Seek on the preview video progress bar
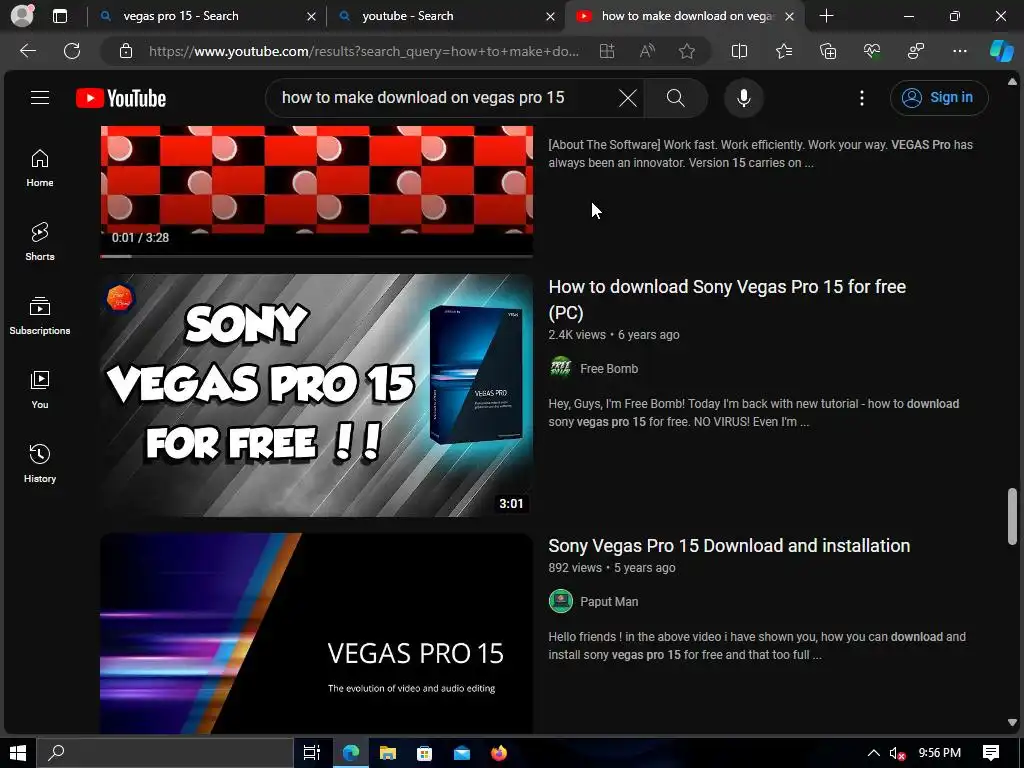 [x=317, y=256]
